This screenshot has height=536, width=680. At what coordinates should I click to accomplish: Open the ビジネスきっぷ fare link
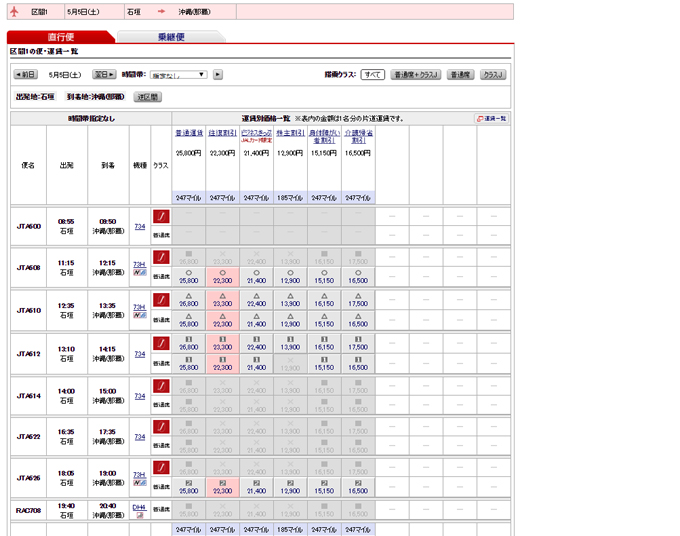pos(256,133)
